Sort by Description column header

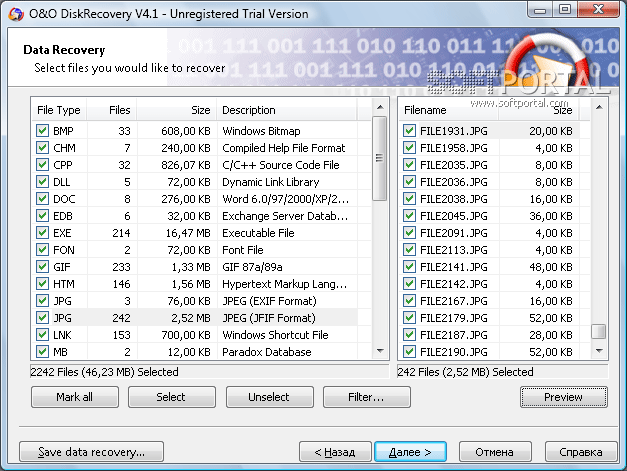(287, 110)
